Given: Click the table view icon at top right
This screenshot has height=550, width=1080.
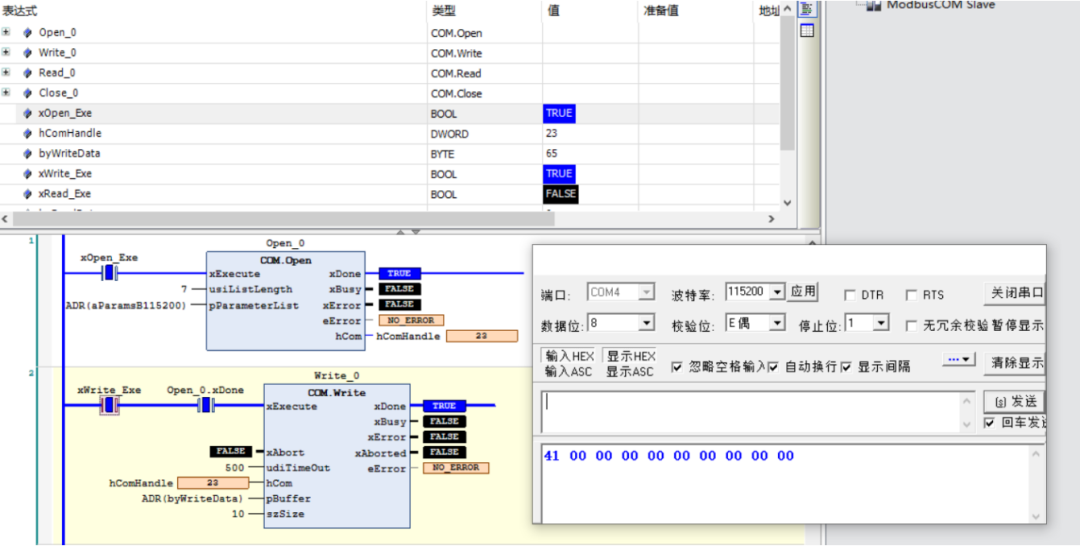Looking at the screenshot, I should (807, 31).
